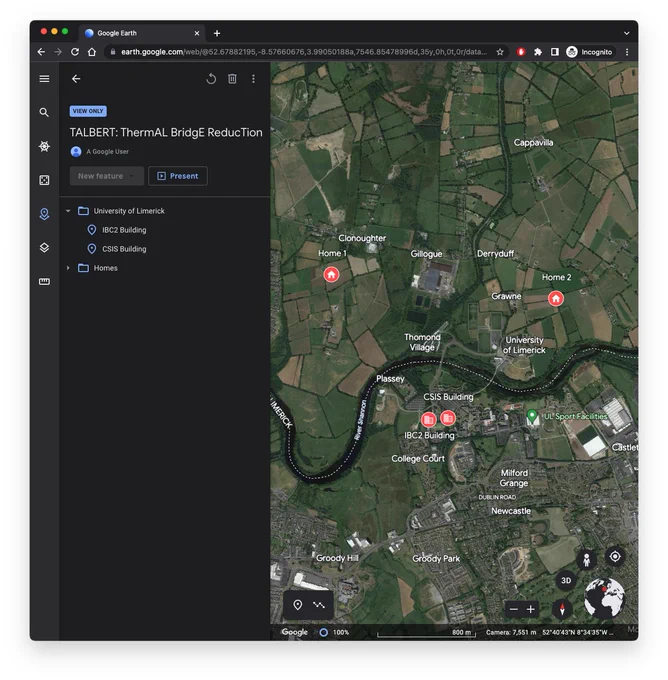Viewport: 668px width, 680px height.
Task: Click the browser back arrow
Action: [x=41, y=52]
